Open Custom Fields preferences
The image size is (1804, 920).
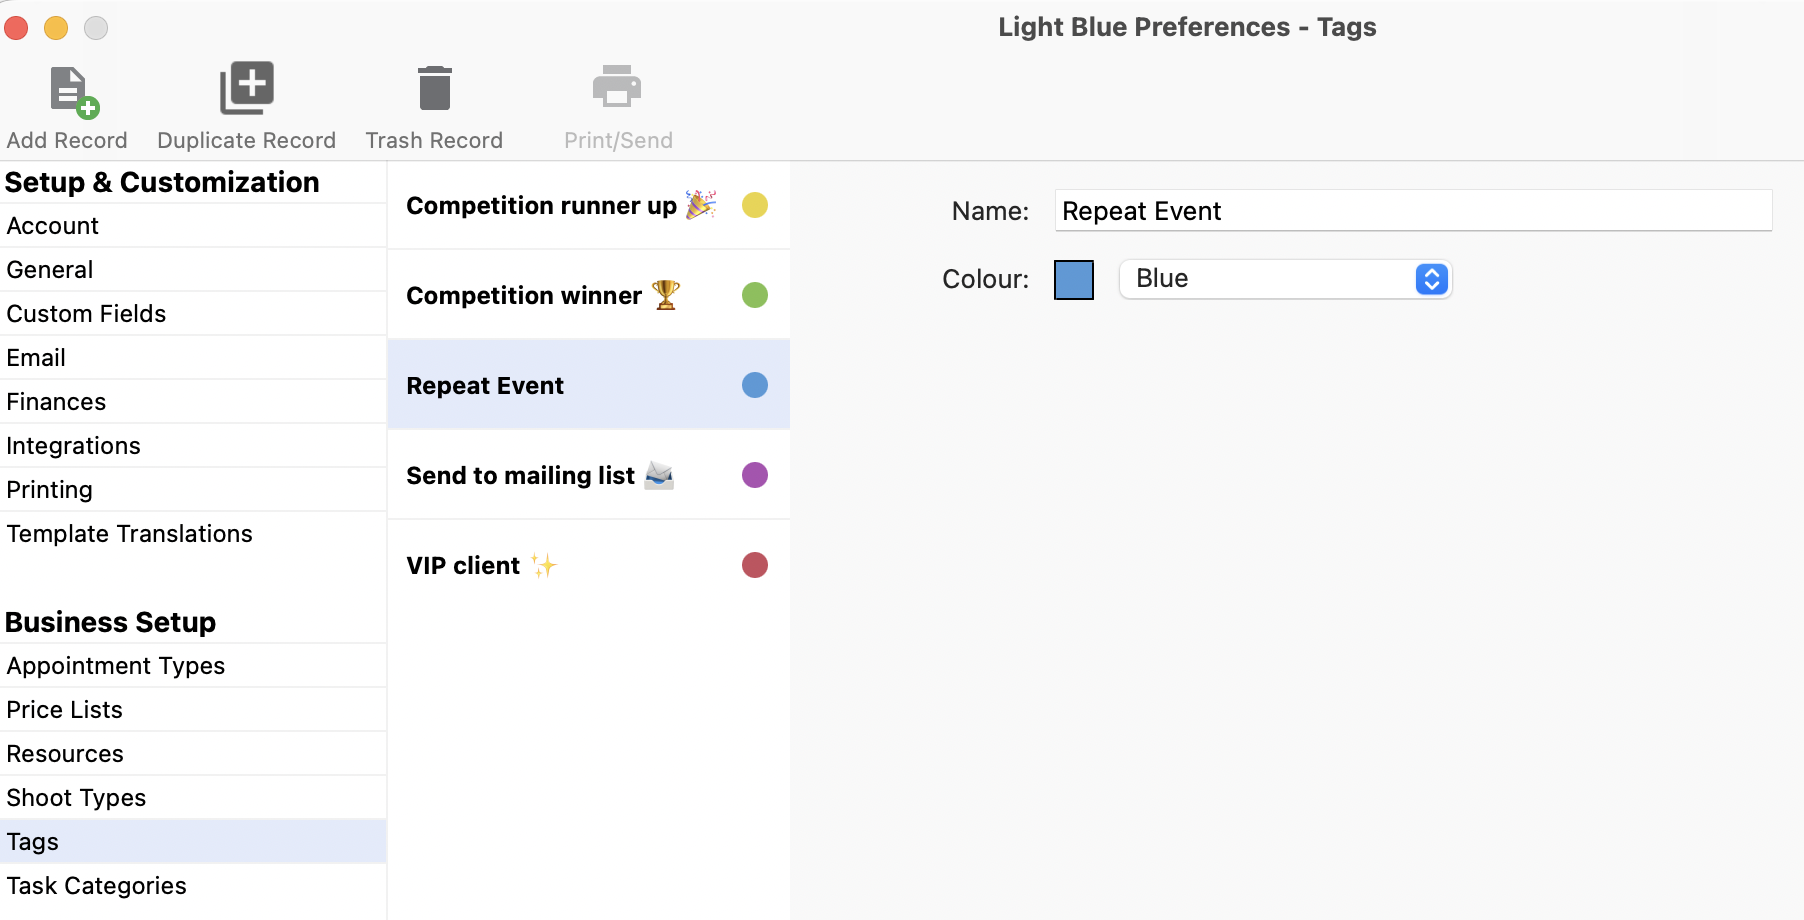[193, 314]
